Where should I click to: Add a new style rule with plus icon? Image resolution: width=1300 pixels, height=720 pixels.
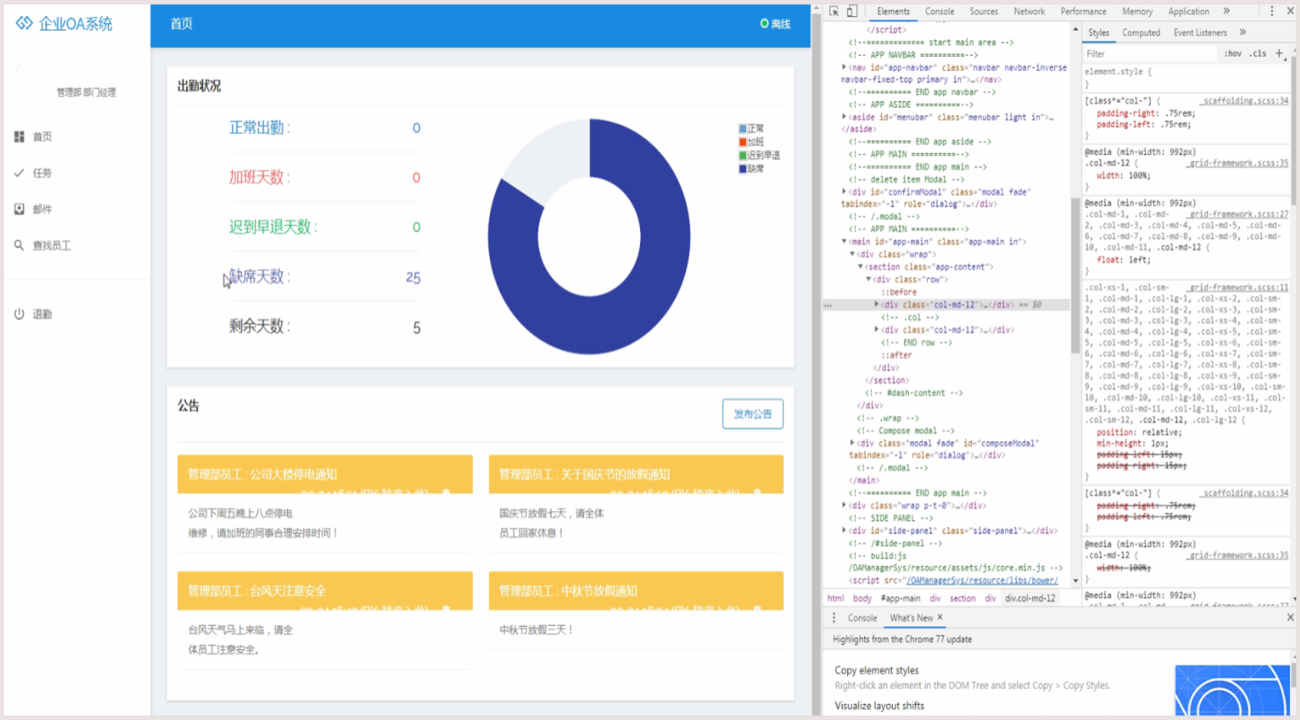click(1279, 54)
